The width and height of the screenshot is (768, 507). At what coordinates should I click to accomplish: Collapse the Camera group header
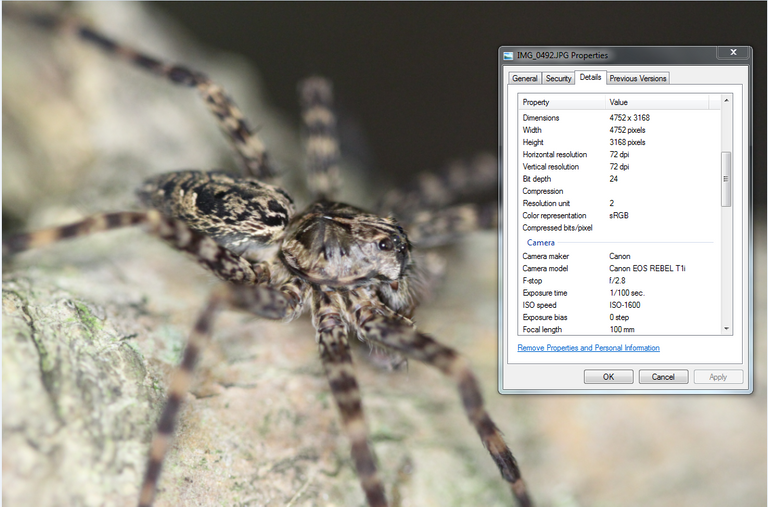(x=541, y=243)
